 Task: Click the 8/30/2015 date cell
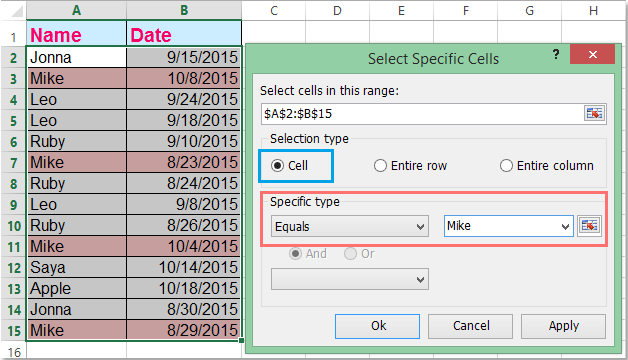pos(184,310)
